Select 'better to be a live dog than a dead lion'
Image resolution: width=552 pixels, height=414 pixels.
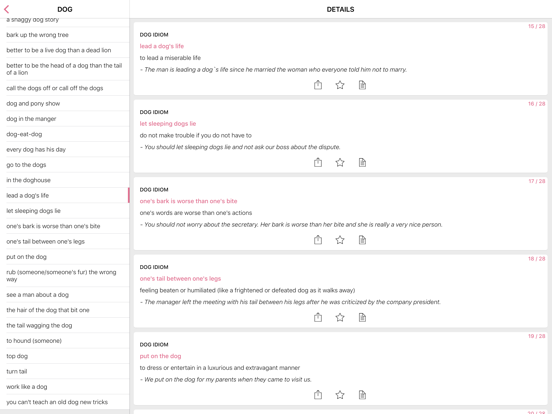64,50
